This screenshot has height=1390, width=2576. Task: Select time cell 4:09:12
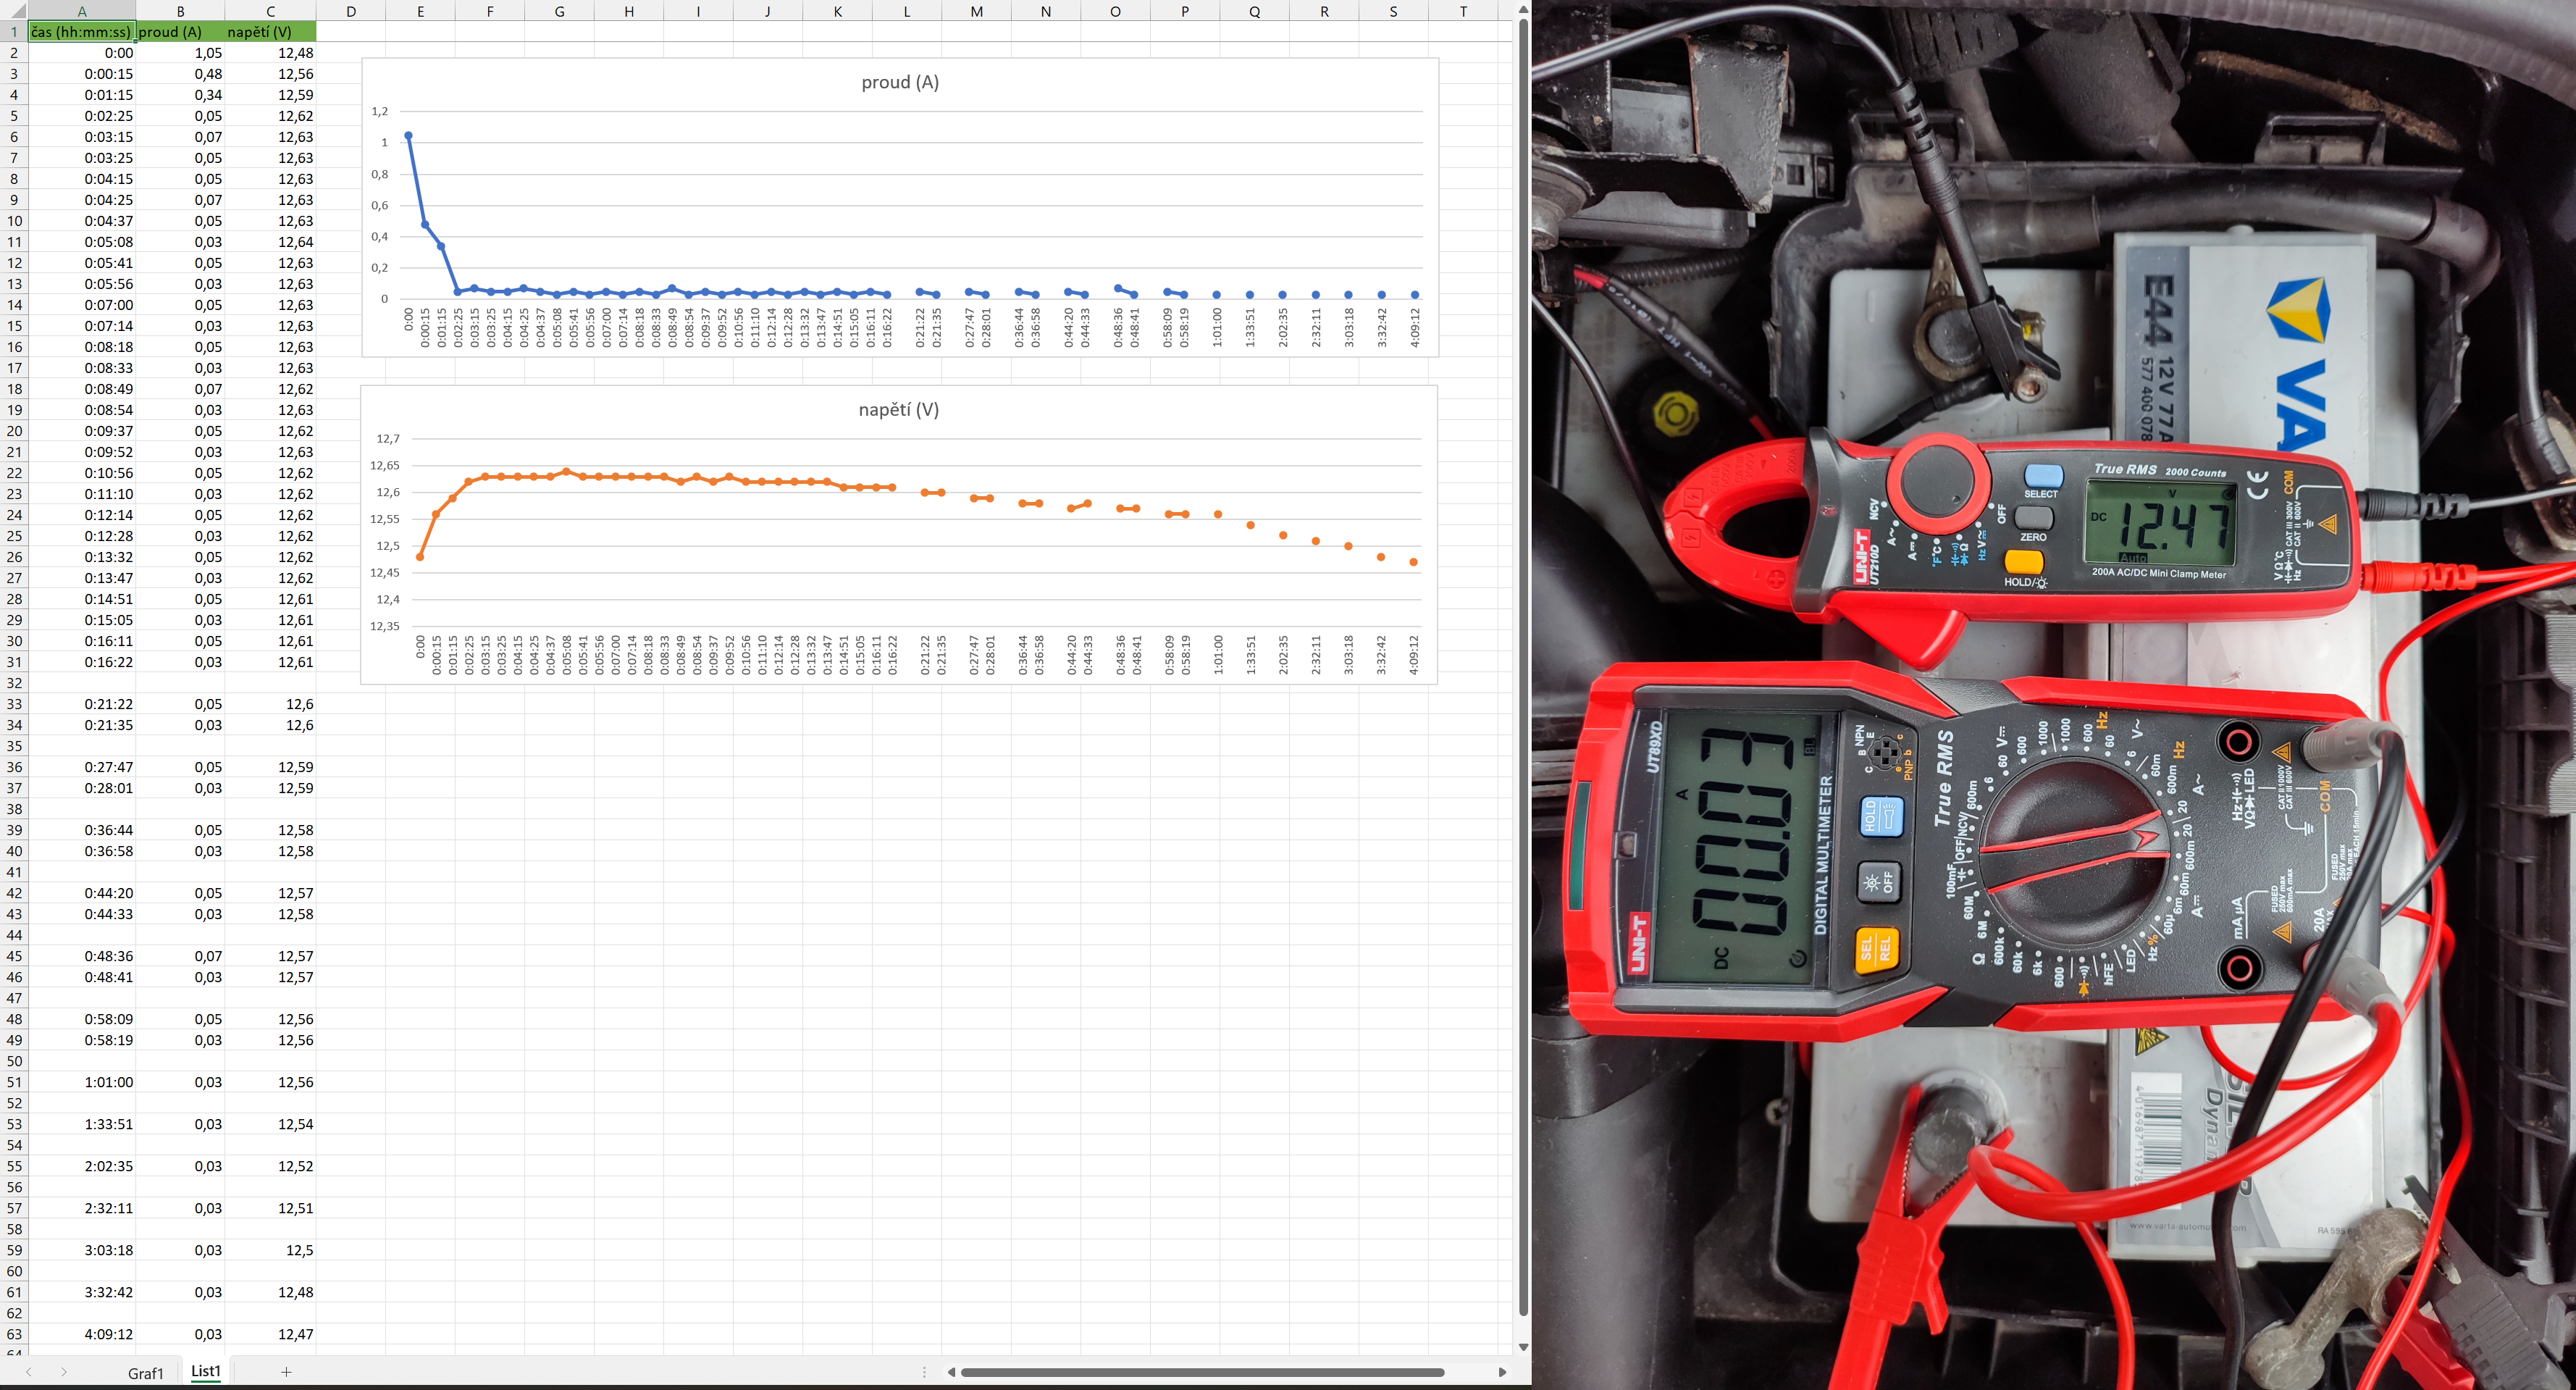click(x=82, y=1334)
